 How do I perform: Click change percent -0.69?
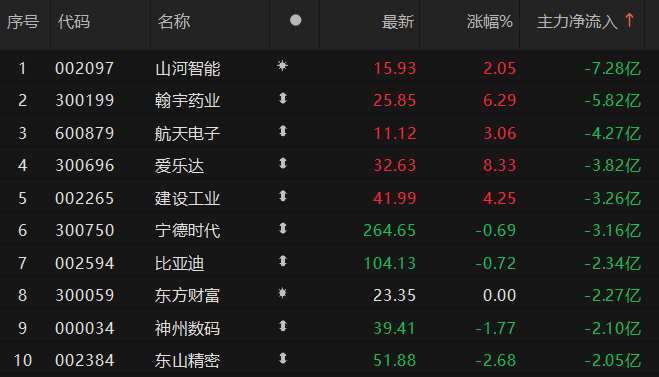(x=496, y=230)
